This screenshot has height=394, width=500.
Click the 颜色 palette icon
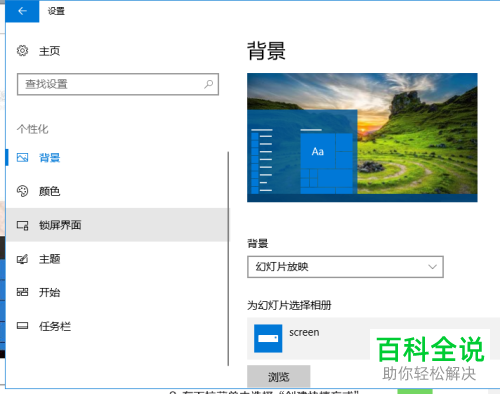pyautogui.click(x=22, y=191)
